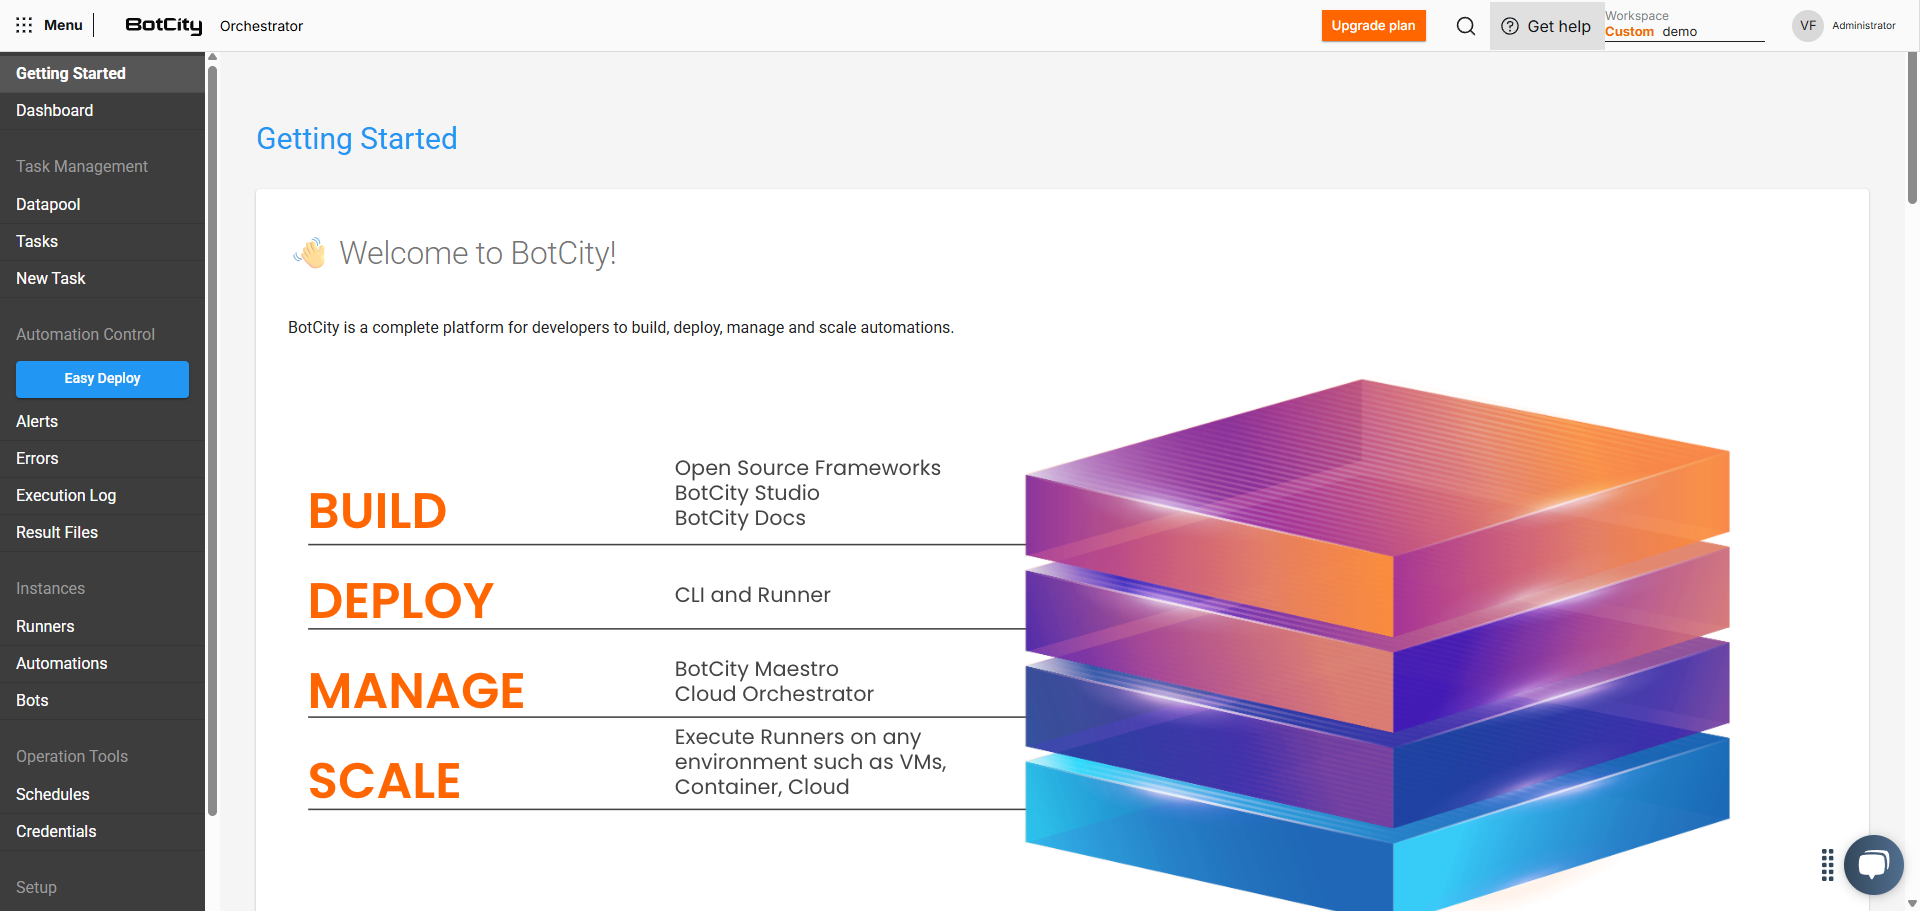Click the Setup section header

(x=36, y=888)
